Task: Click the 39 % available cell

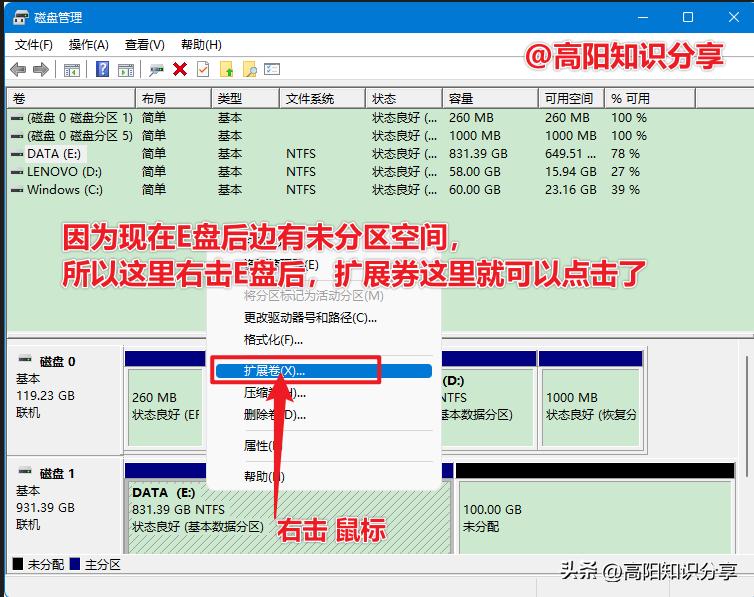Action: tap(625, 190)
